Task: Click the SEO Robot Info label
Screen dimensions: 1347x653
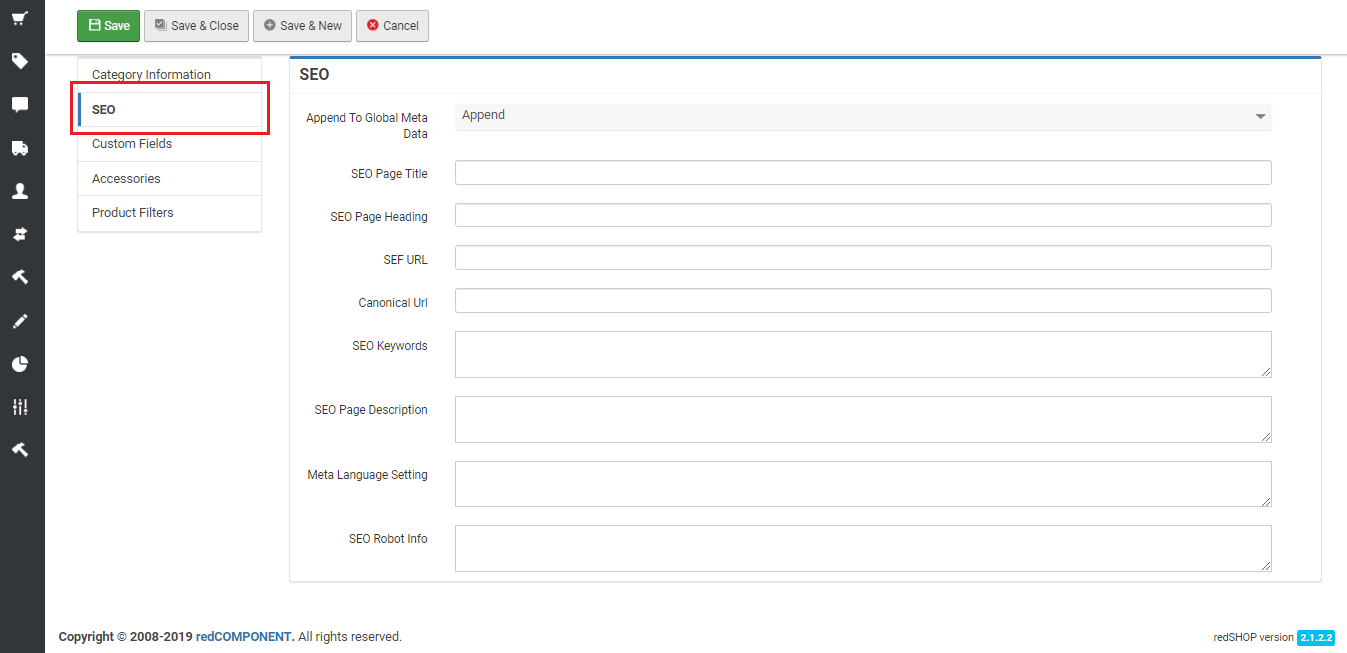Action: tap(388, 539)
